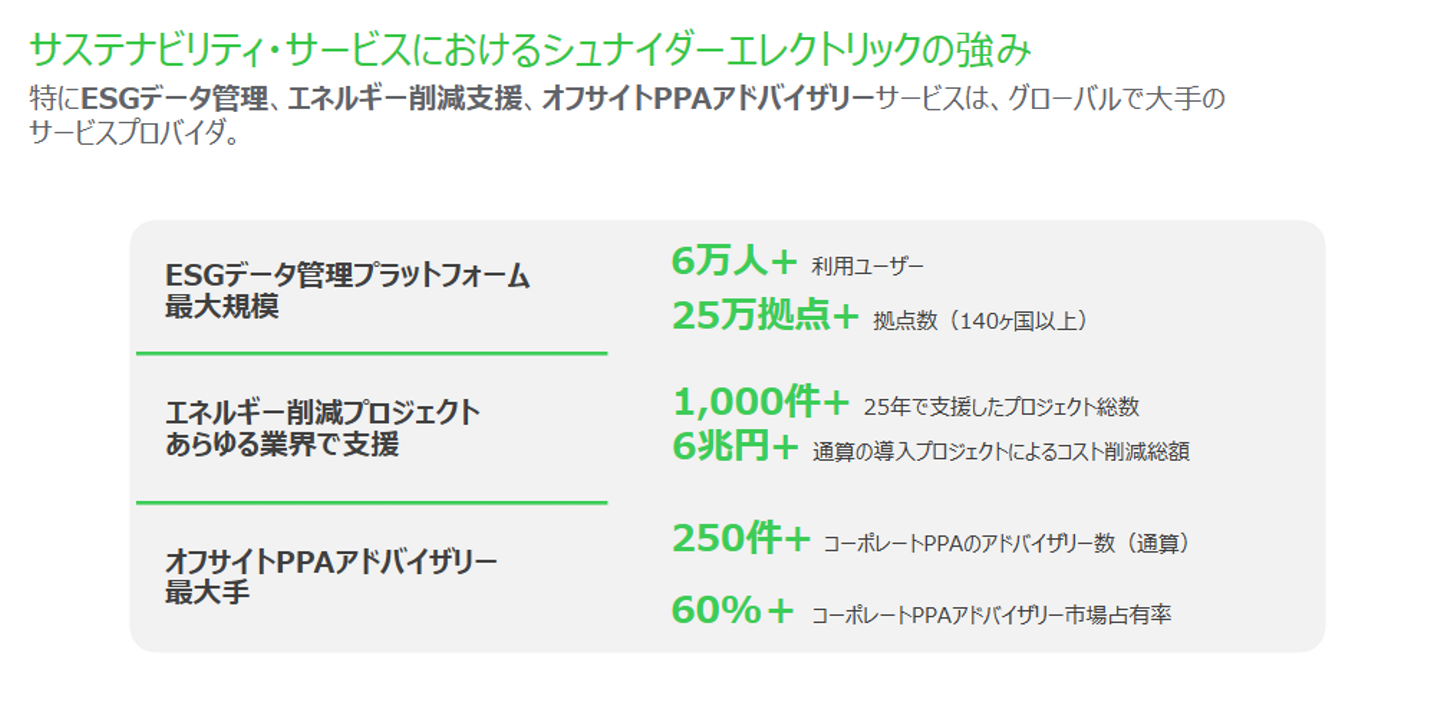Select the エネルギー削減プロジェクト heading
This screenshot has width=1440, height=718.
click(x=323, y=412)
